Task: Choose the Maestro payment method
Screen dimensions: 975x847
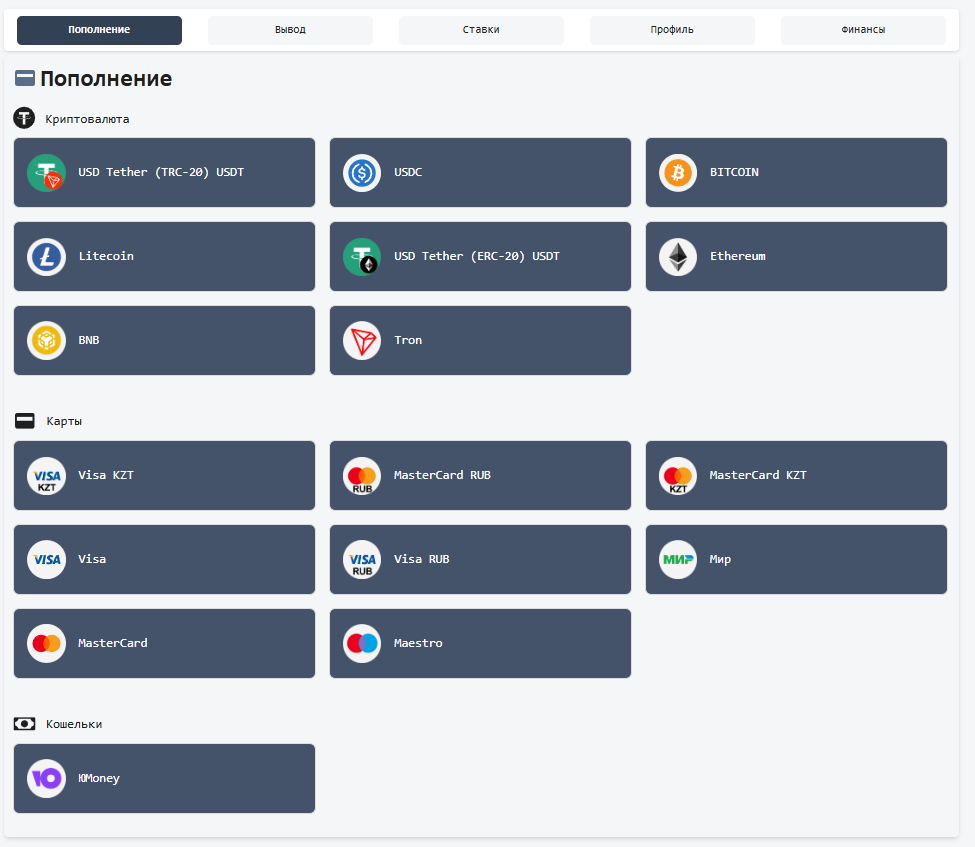Action: pyautogui.click(x=480, y=643)
